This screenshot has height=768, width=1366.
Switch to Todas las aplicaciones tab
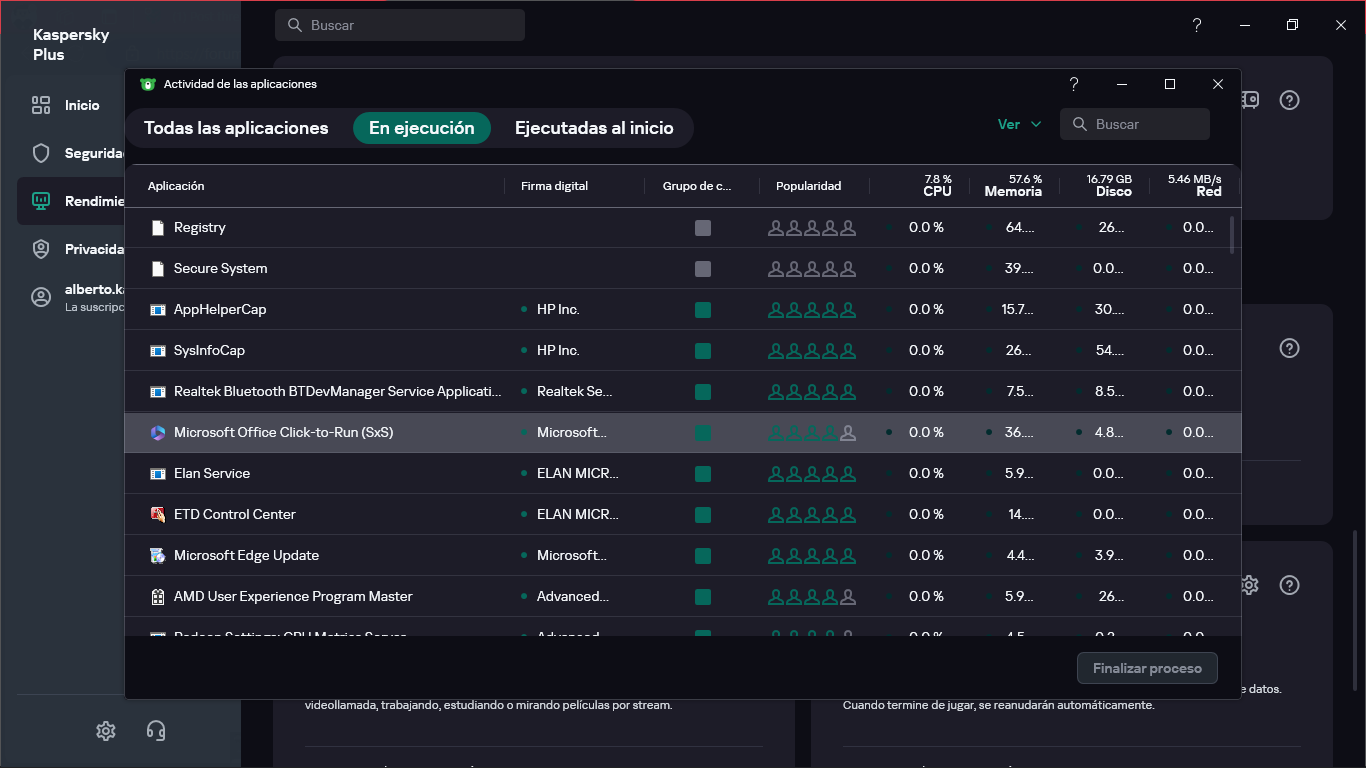pyautogui.click(x=236, y=128)
